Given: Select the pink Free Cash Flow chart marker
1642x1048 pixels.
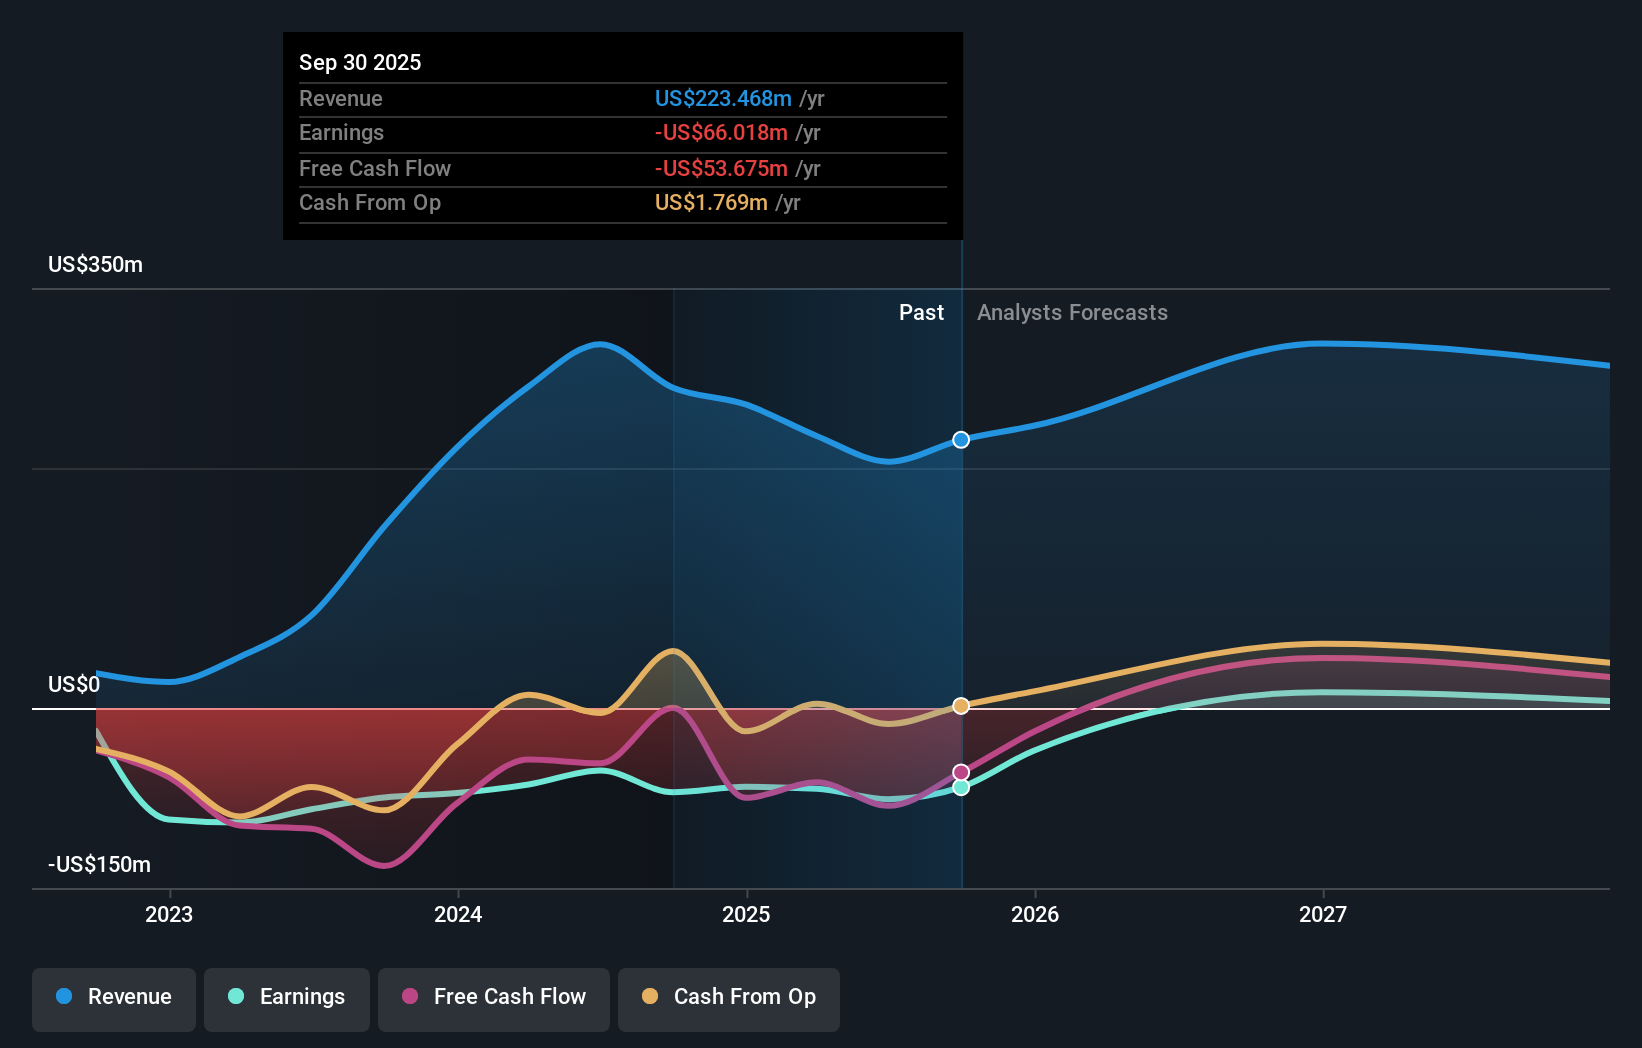Looking at the screenshot, I should (x=960, y=770).
